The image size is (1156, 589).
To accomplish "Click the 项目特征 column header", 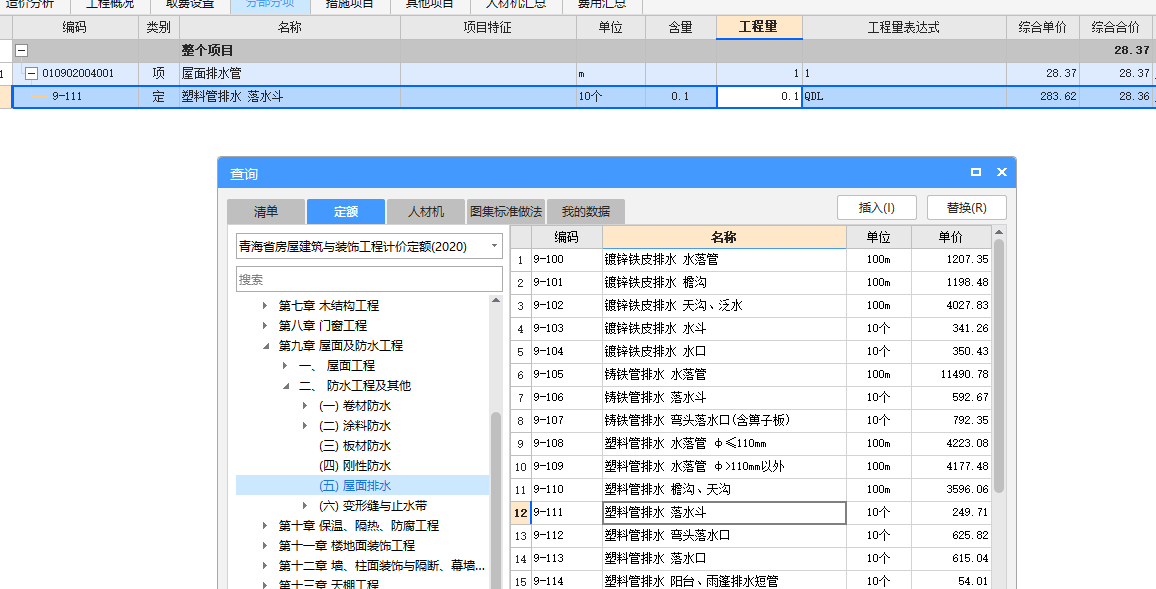I will [x=487, y=27].
